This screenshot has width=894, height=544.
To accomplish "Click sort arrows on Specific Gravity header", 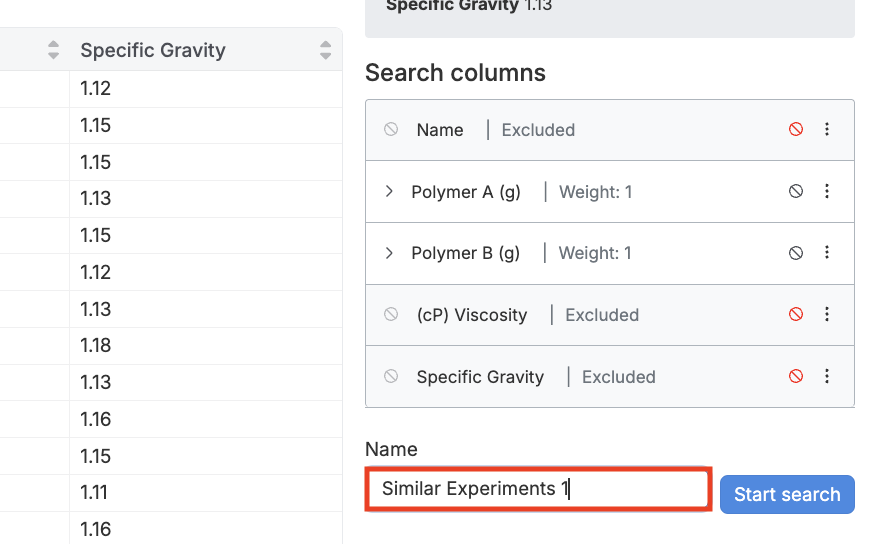I will pos(325,50).
